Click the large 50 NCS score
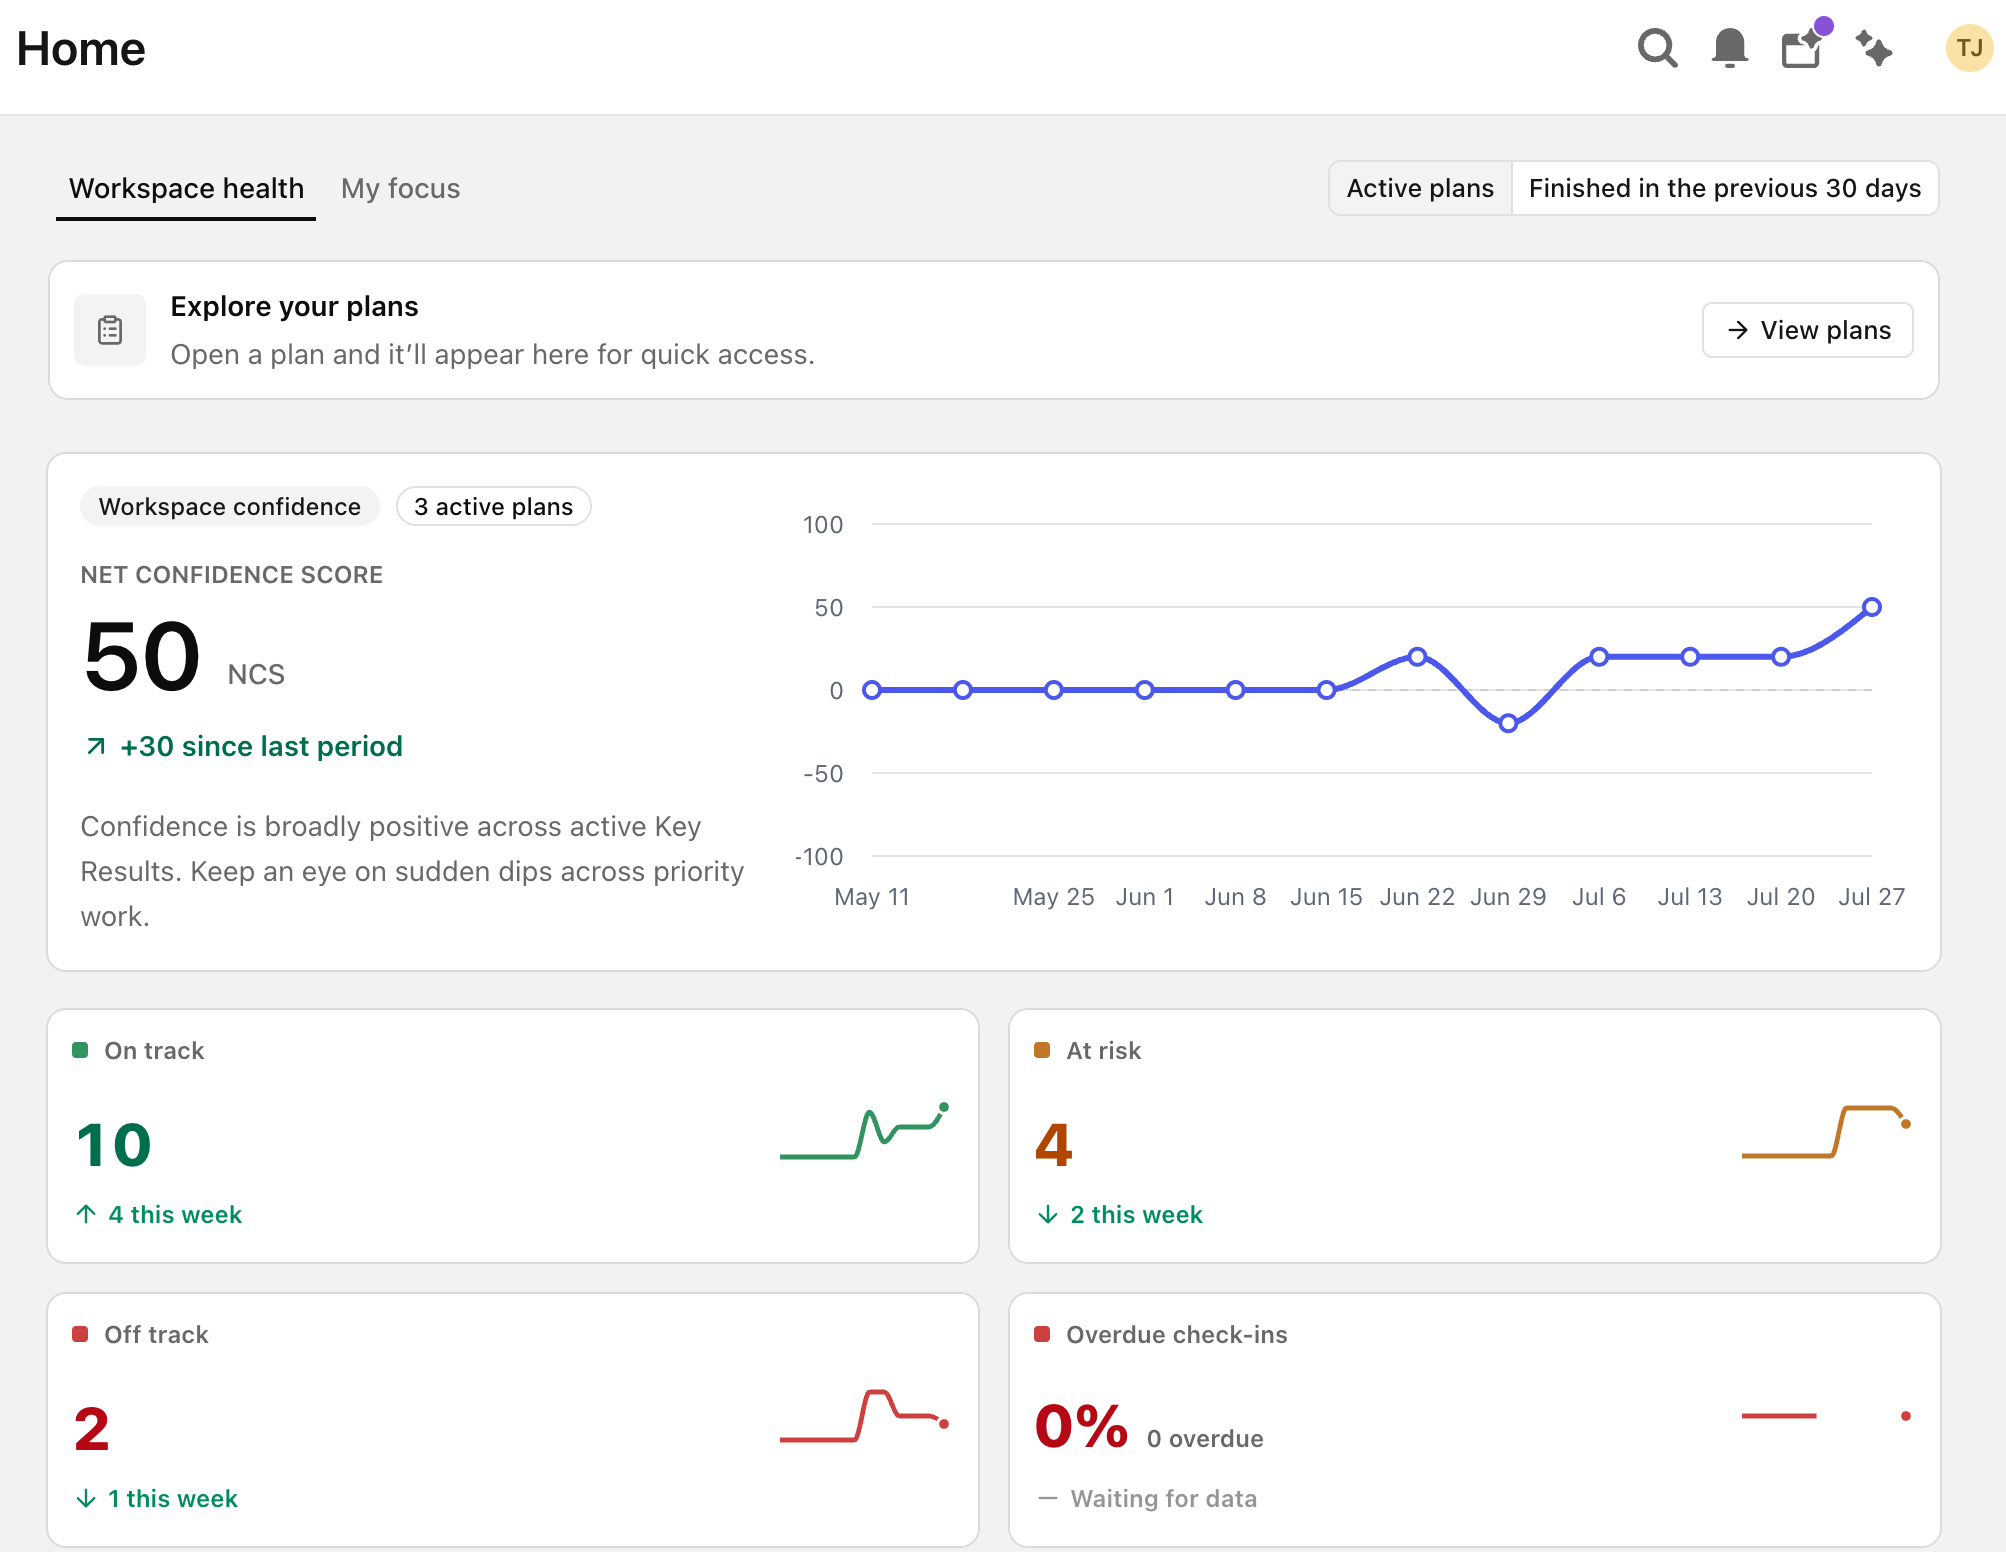 (143, 656)
